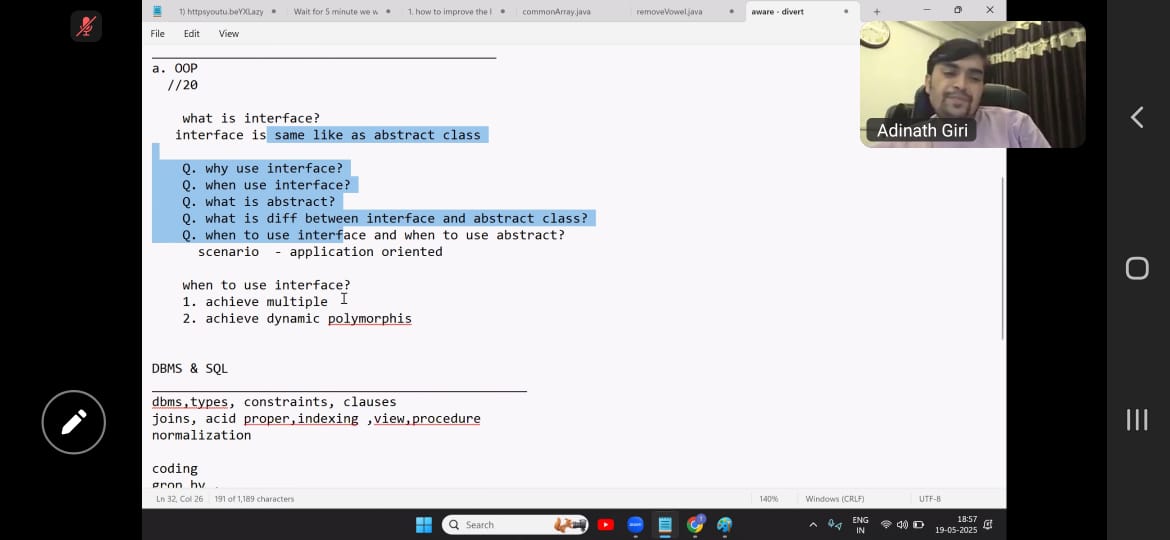1170x540 pixels.
Task: Tap the pencil annotate button
Action: pyautogui.click(x=73, y=422)
